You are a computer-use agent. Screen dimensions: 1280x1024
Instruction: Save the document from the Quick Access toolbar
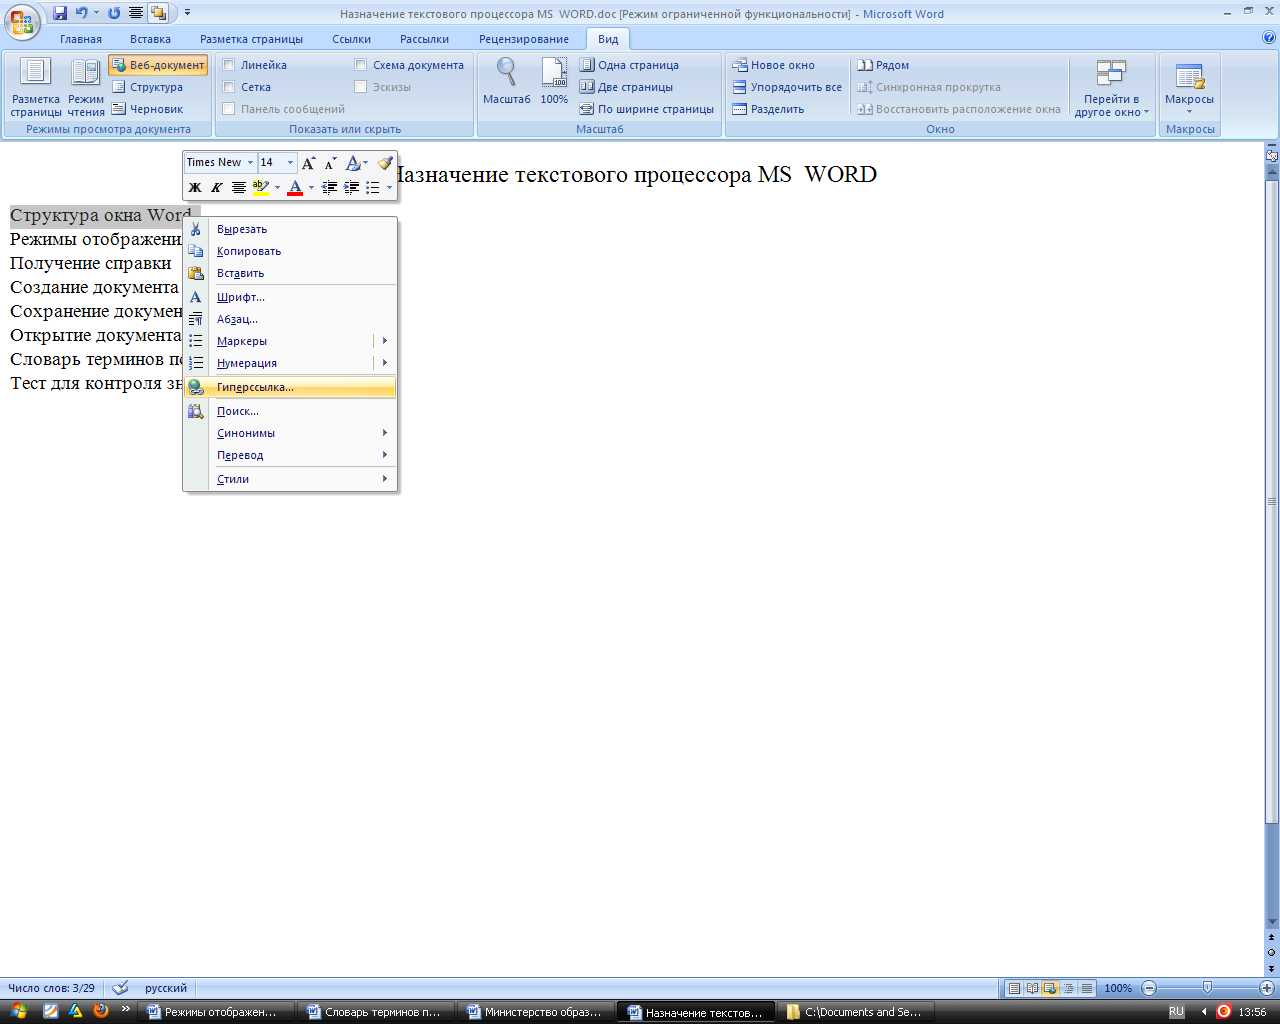click(60, 13)
